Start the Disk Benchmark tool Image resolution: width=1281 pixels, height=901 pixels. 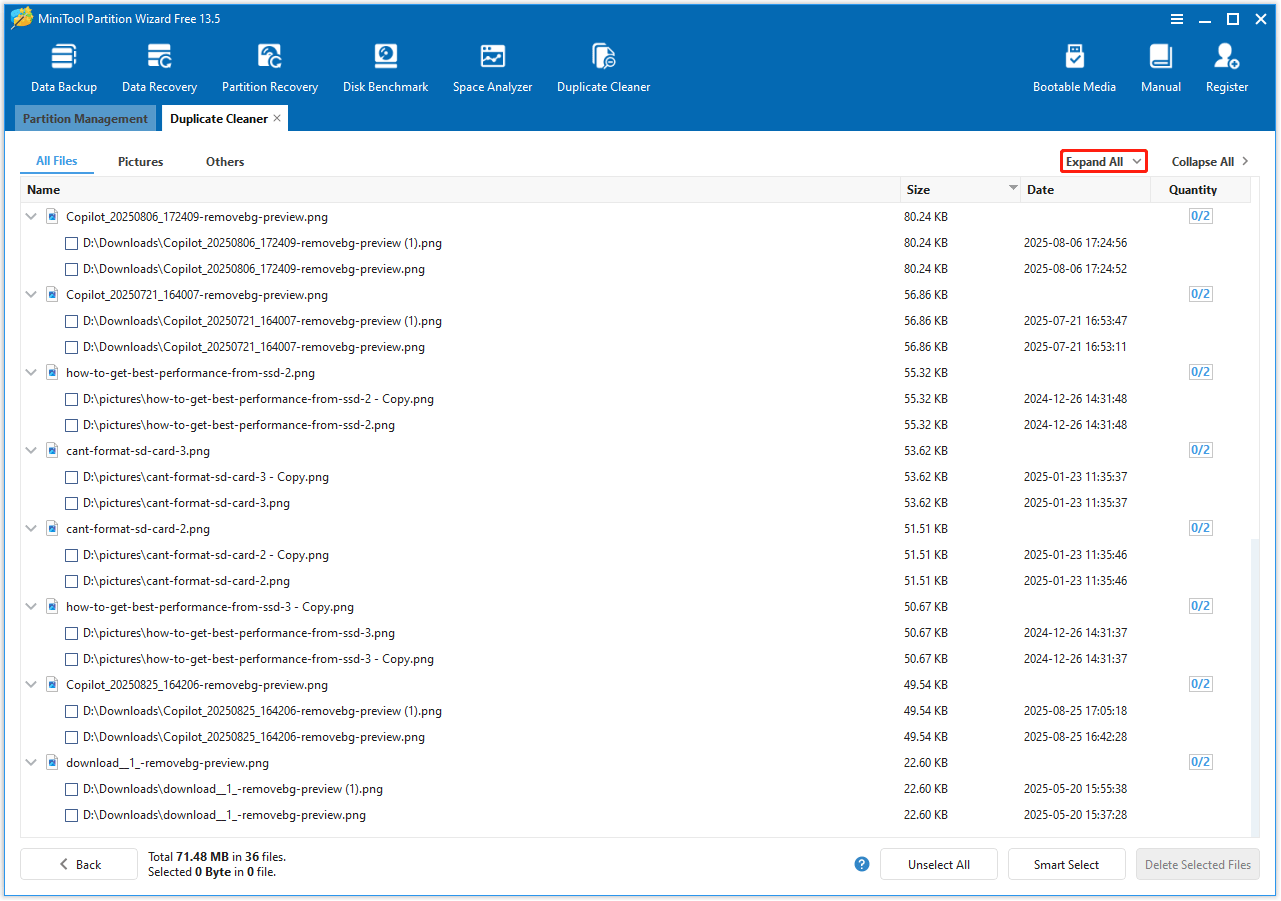385,68
